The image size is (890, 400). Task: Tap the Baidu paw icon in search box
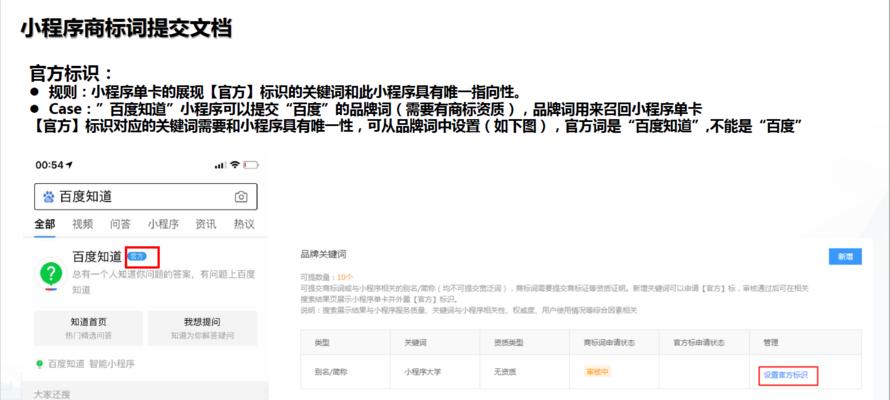[49, 197]
